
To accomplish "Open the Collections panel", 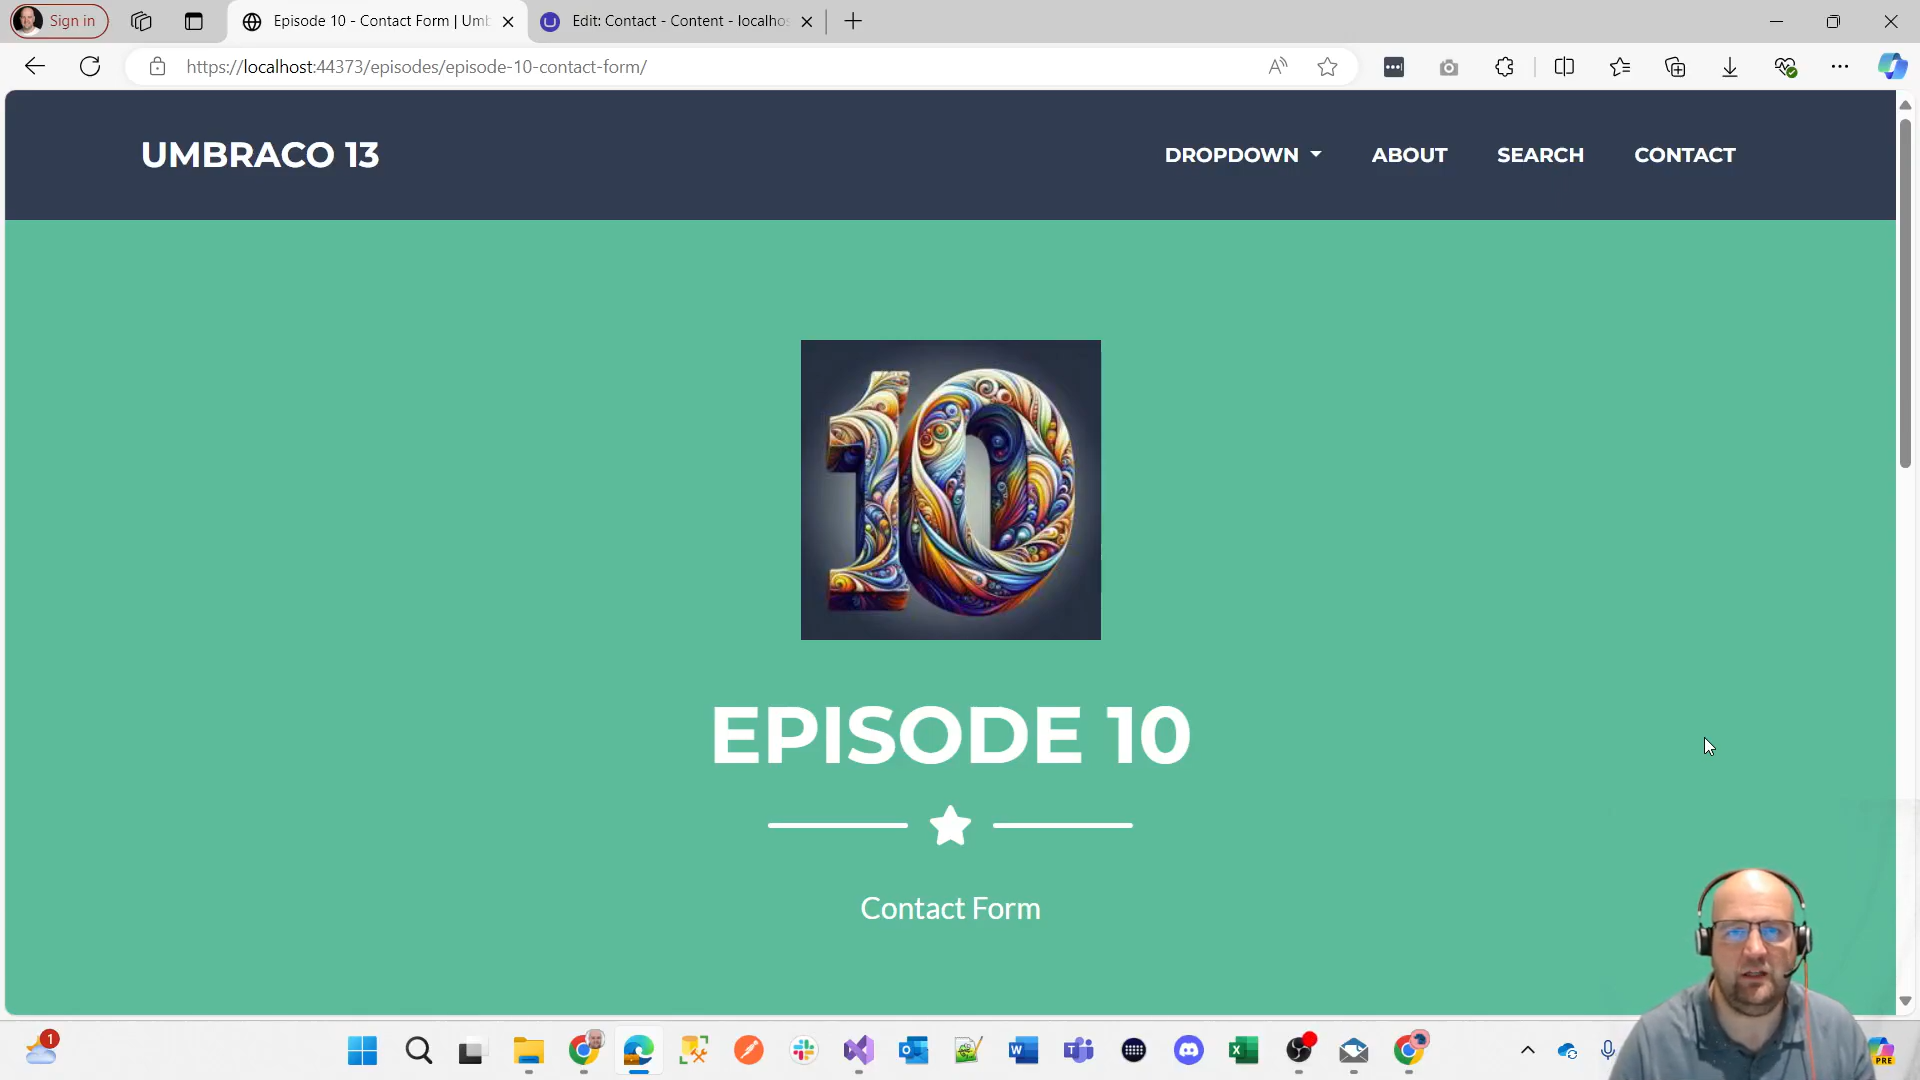I will click(1676, 66).
